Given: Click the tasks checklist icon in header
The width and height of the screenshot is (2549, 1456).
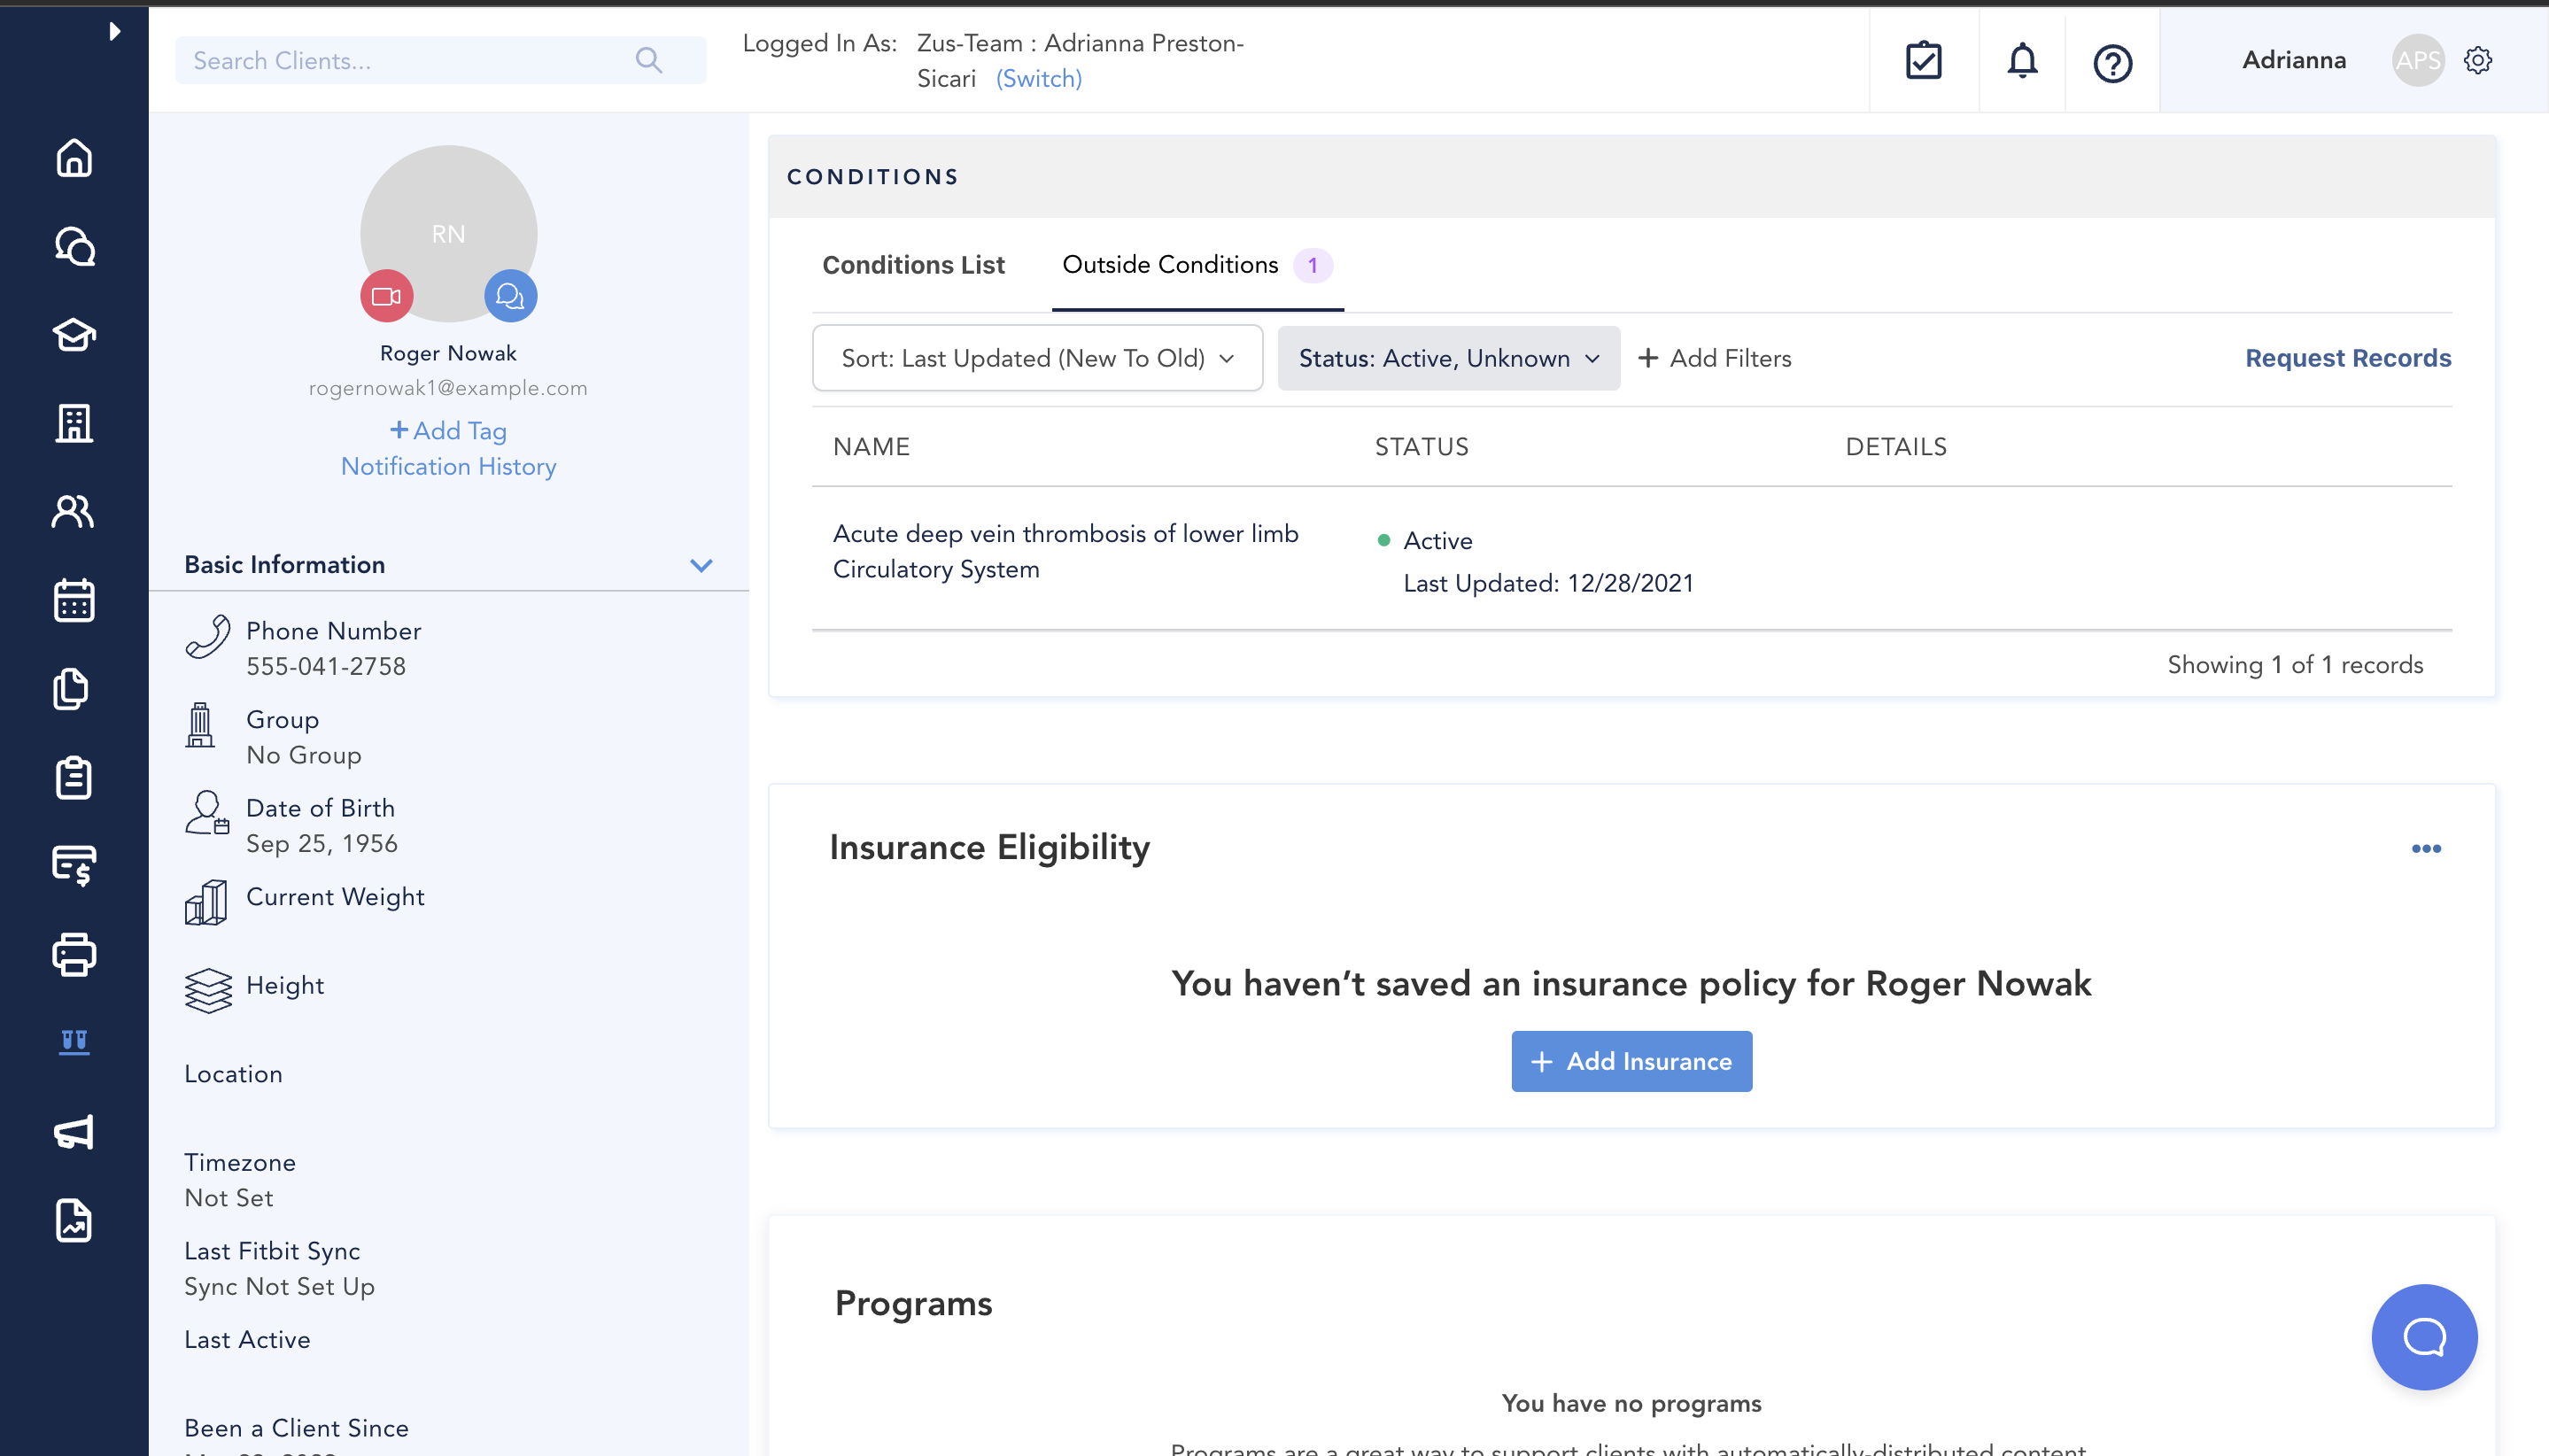Looking at the screenshot, I should click(x=1923, y=61).
